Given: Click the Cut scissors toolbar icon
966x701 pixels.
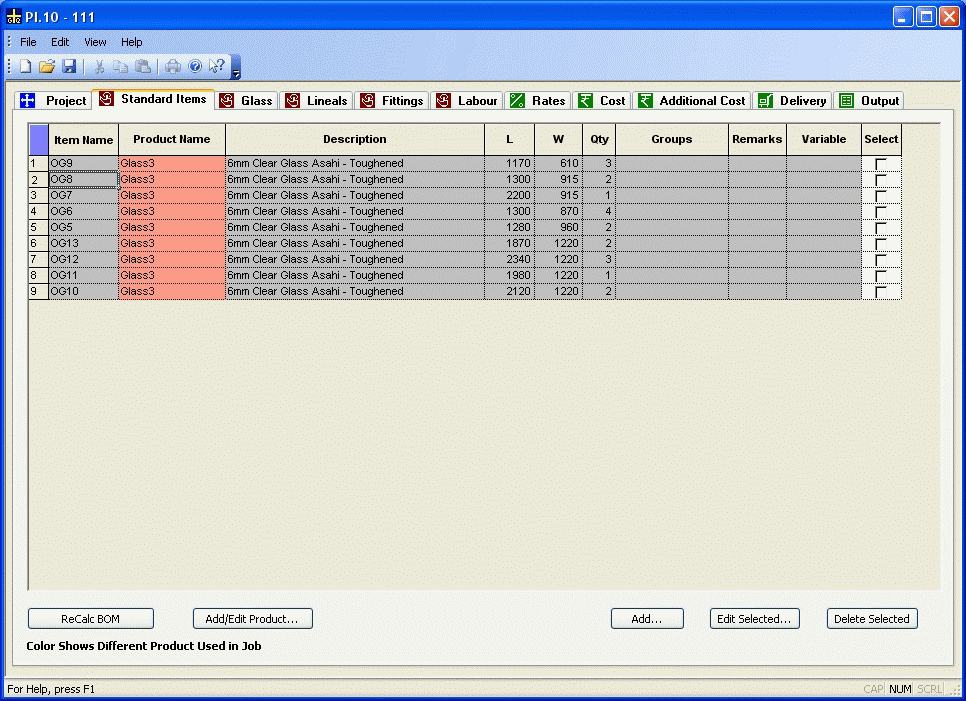Looking at the screenshot, I should [100, 67].
